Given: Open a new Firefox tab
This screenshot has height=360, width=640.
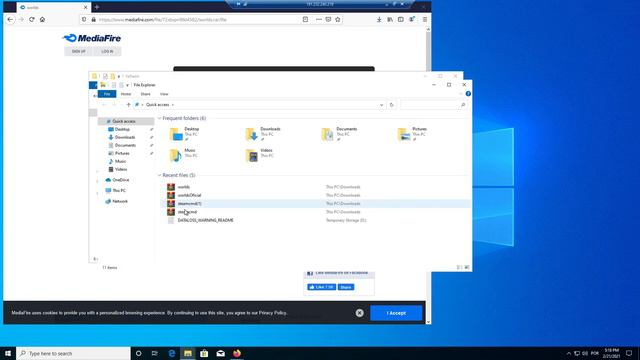Looking at the screenshot, I should point(97,7).
